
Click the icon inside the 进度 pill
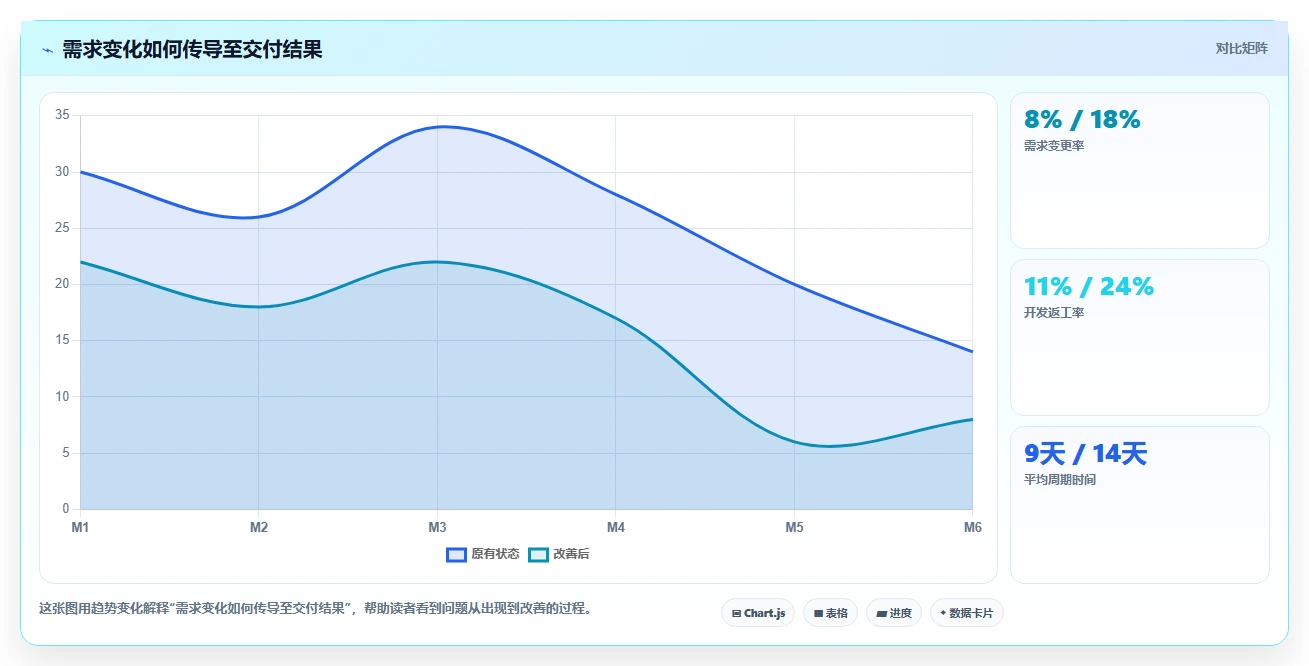pos(881,613)
